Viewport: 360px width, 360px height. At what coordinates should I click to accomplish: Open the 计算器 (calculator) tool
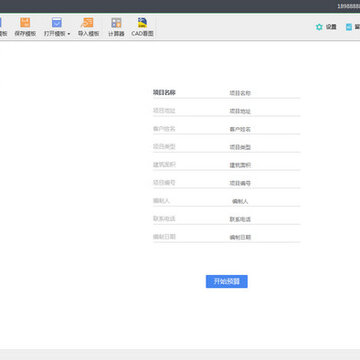click(x=116, y=23)
